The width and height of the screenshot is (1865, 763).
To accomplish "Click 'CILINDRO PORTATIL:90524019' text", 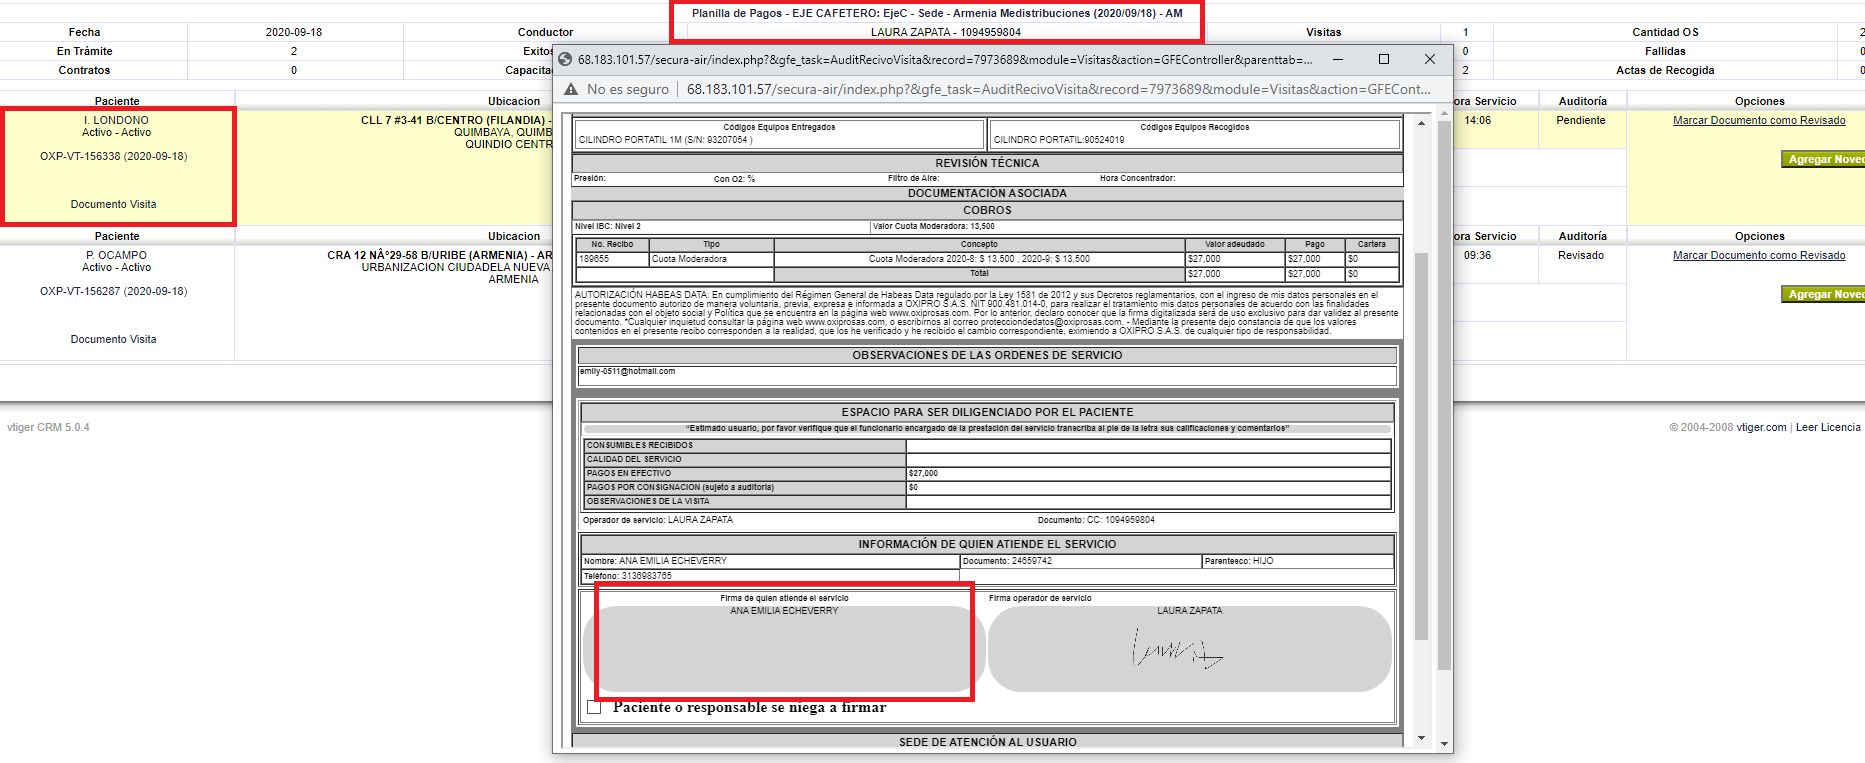I will click(1058, 140).
